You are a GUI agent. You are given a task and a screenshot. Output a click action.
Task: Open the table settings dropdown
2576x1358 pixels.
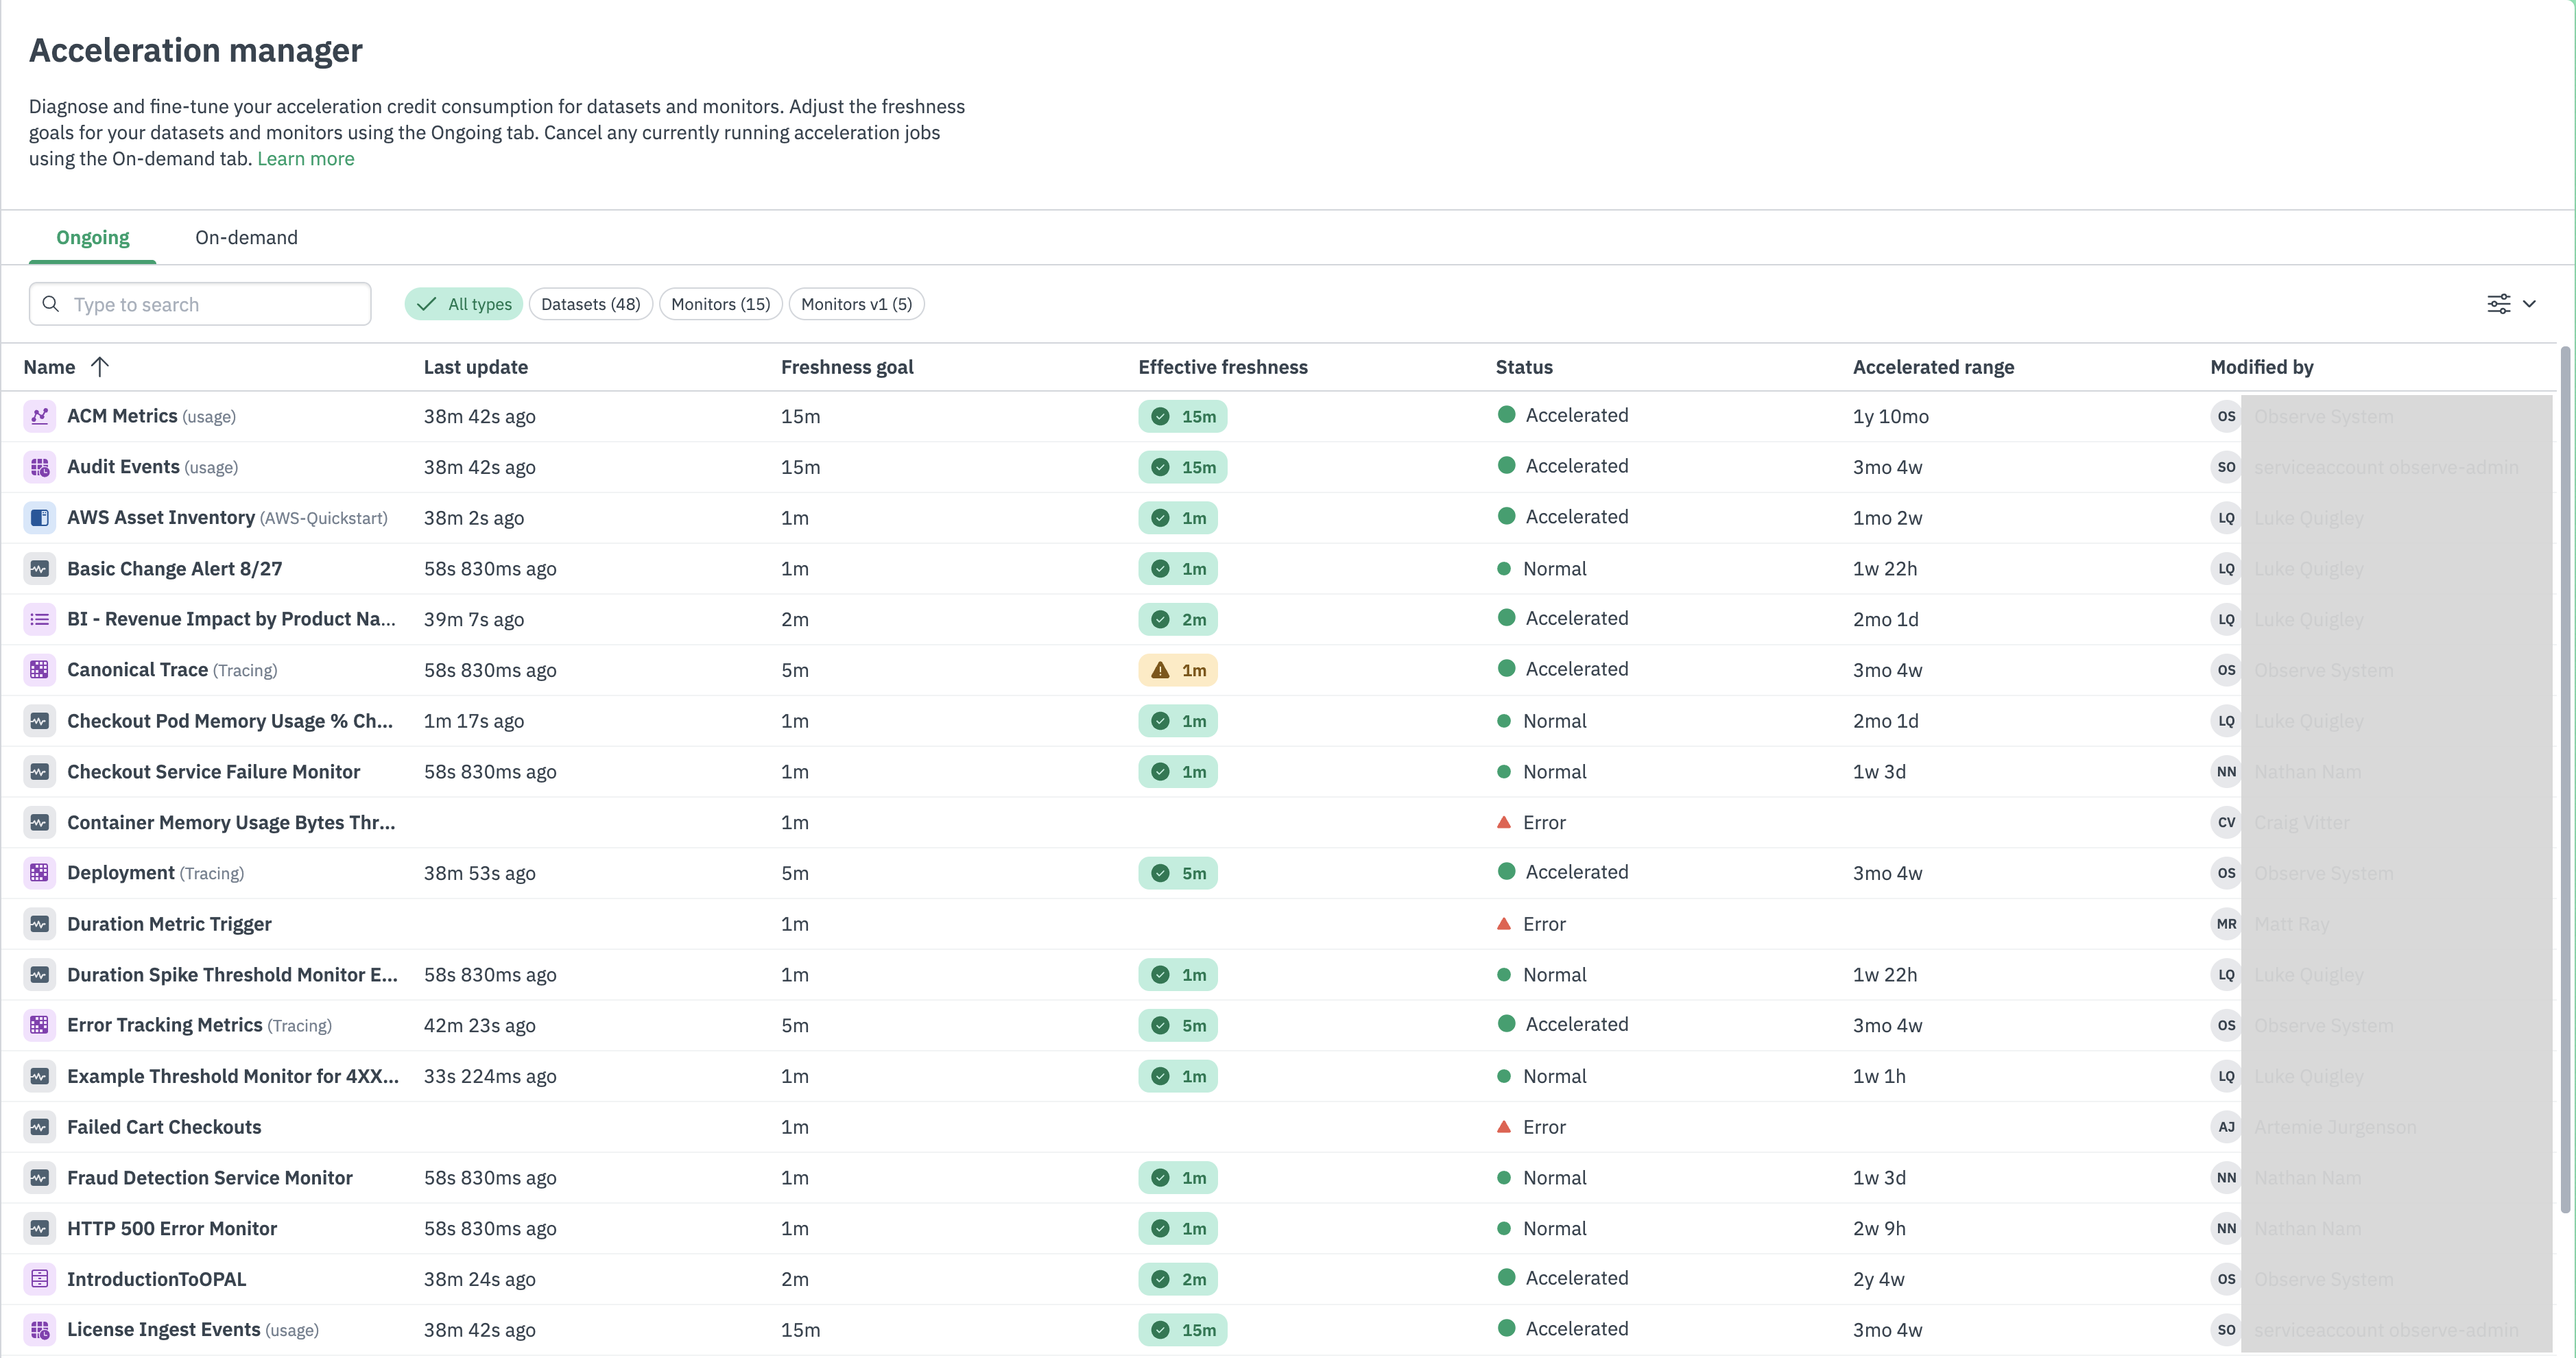2511,304
